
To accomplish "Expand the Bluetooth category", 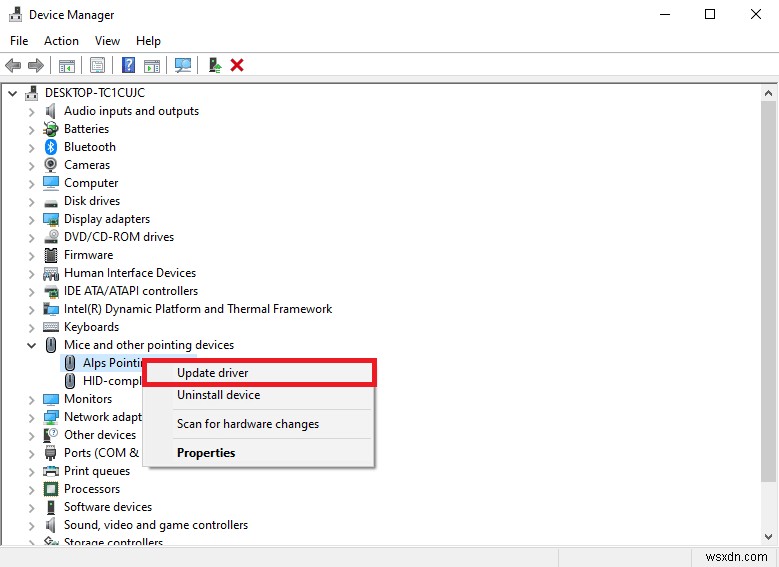I will (31, 148).
